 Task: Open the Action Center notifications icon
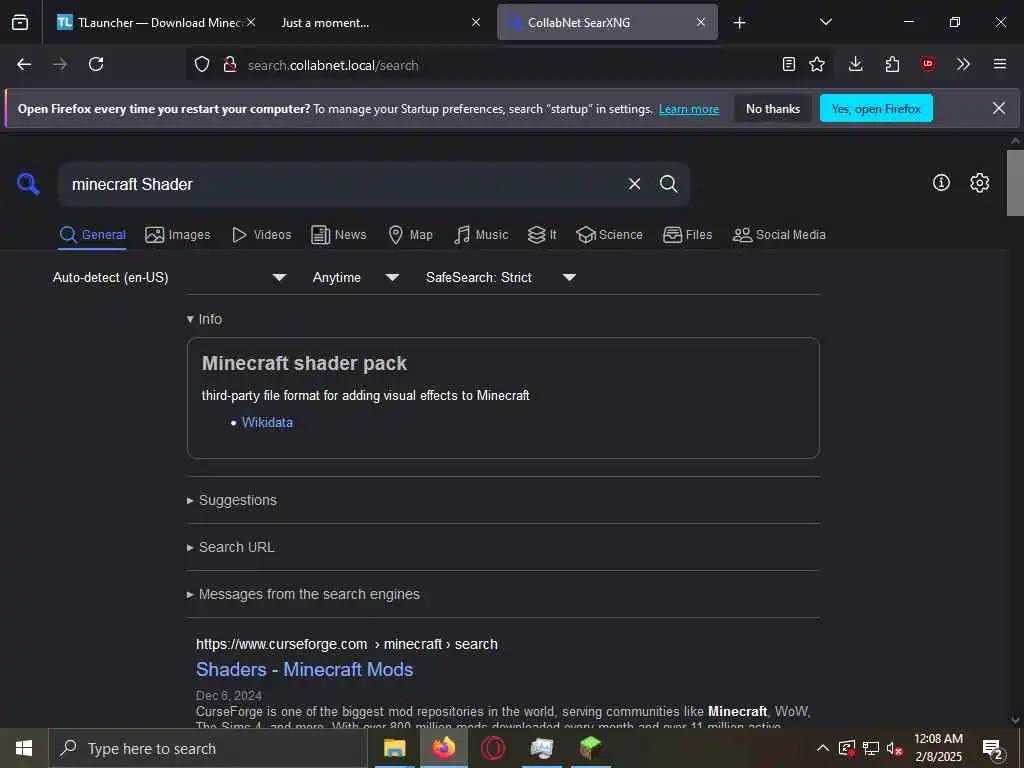992,749
